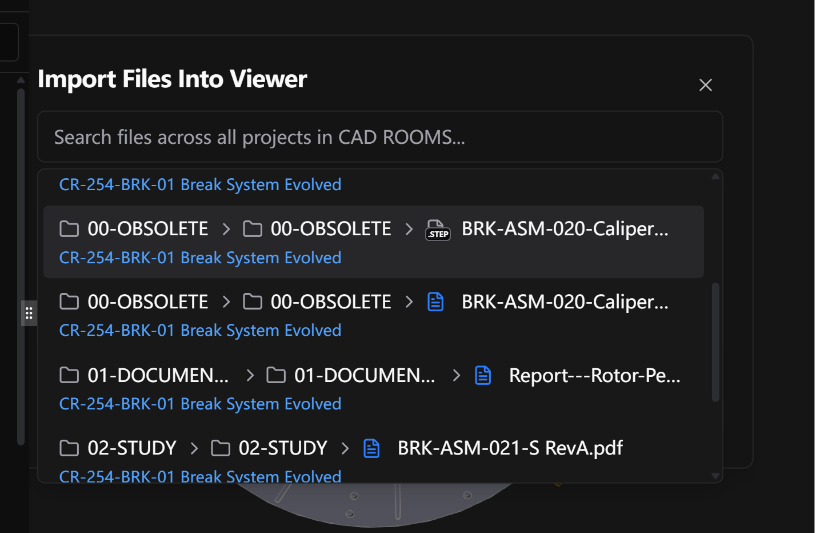This screenshot has height=533, width=815.
Task: Click first 00-OBSOLETE folder icon in STEP row
Action: [69, 229]
